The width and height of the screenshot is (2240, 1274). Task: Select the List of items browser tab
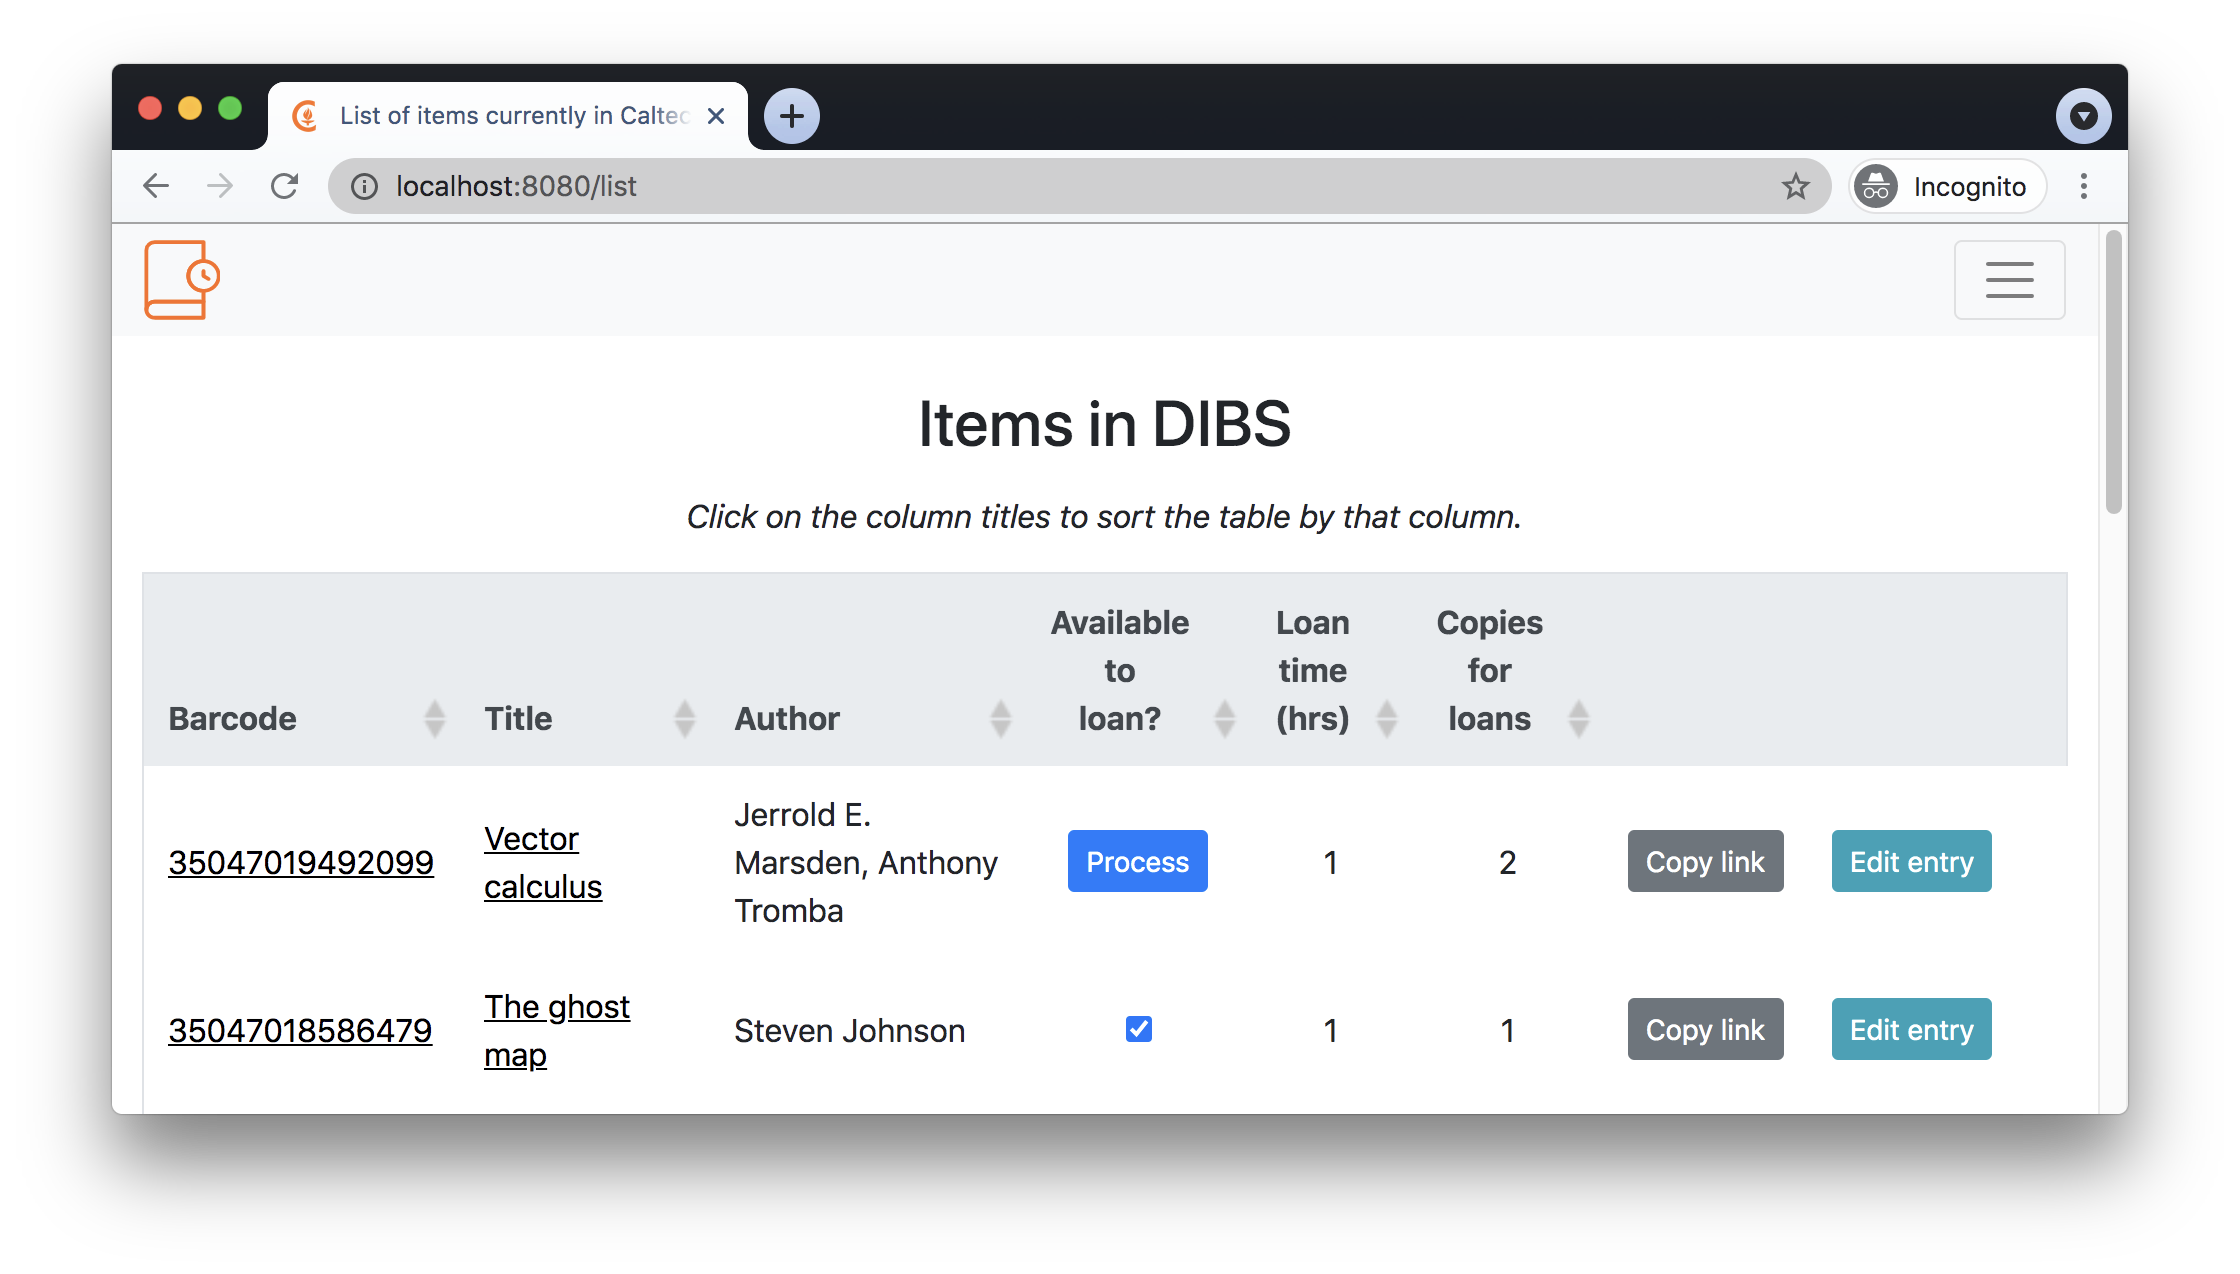[508, 116]
